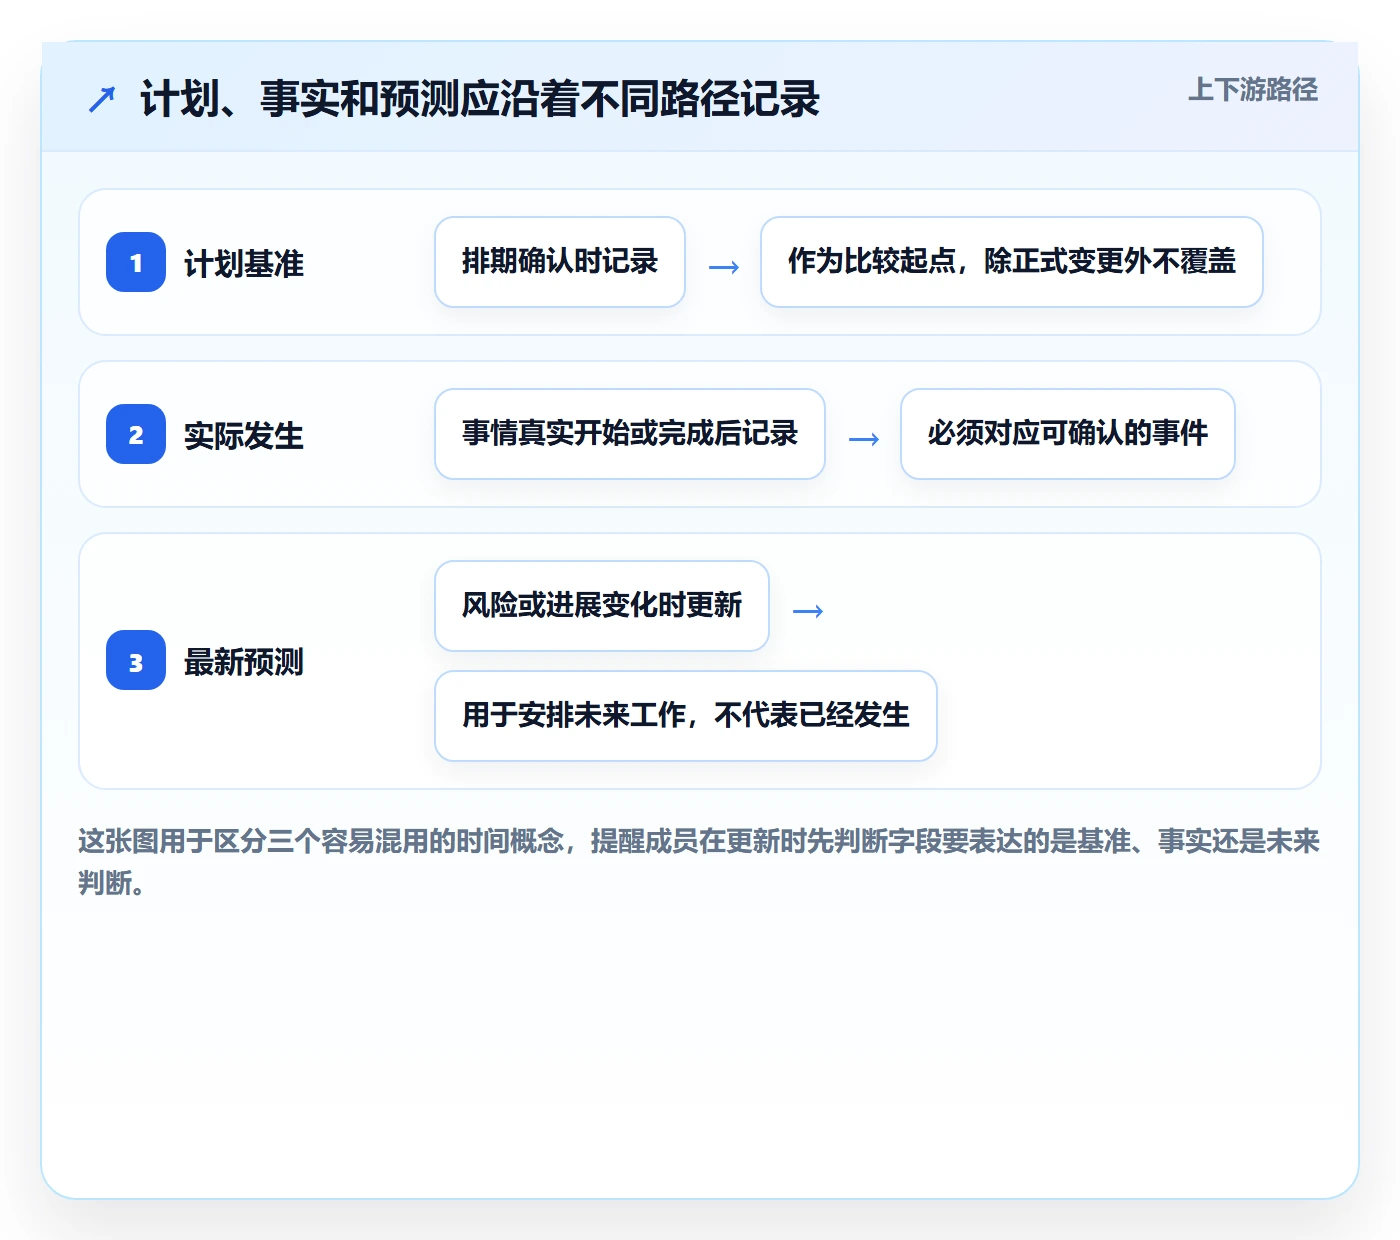Click the 排期确认时记录 box
Viewport: 1400px width, 1240px height.
click(x=560, y=262)
